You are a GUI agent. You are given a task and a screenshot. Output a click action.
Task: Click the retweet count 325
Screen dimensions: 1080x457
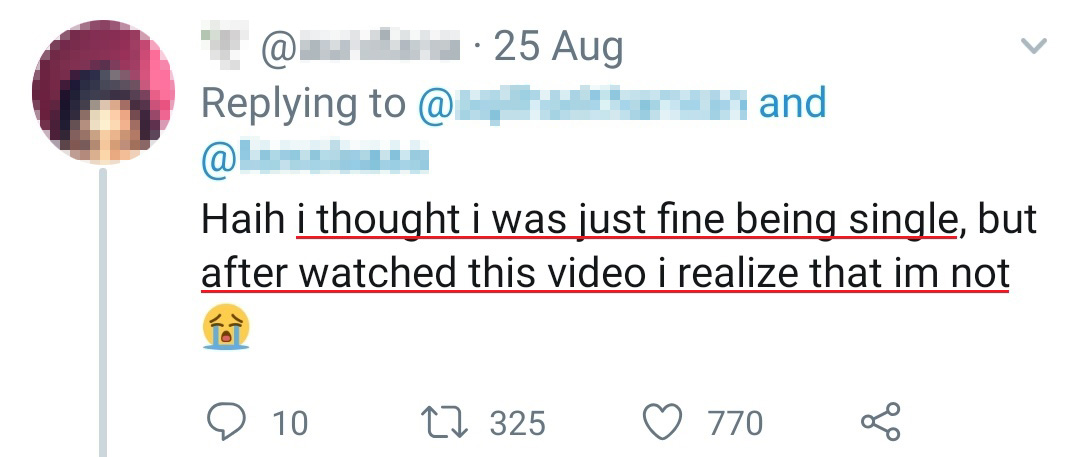(518, 423)
